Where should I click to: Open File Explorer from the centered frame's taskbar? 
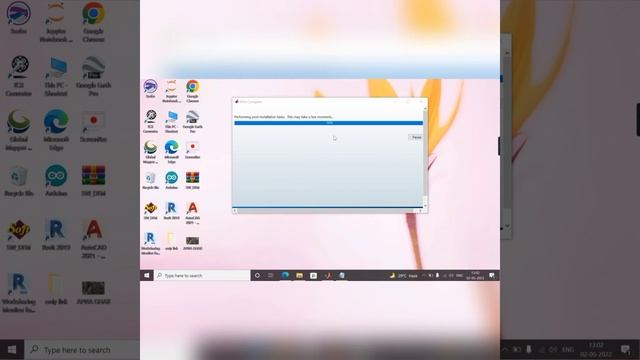pyautogui.click(x=299, y=276)
